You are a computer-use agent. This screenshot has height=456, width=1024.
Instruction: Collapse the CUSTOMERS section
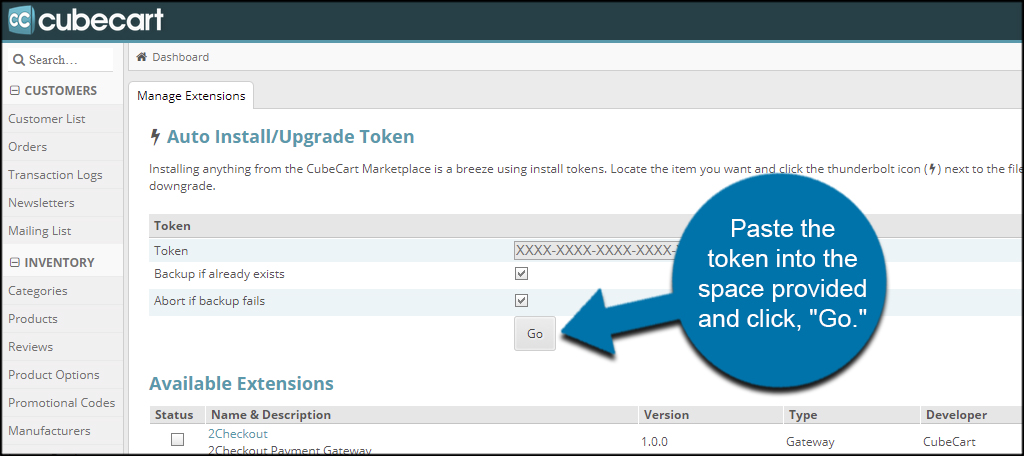pyautogui.click(x=14, y=91)
